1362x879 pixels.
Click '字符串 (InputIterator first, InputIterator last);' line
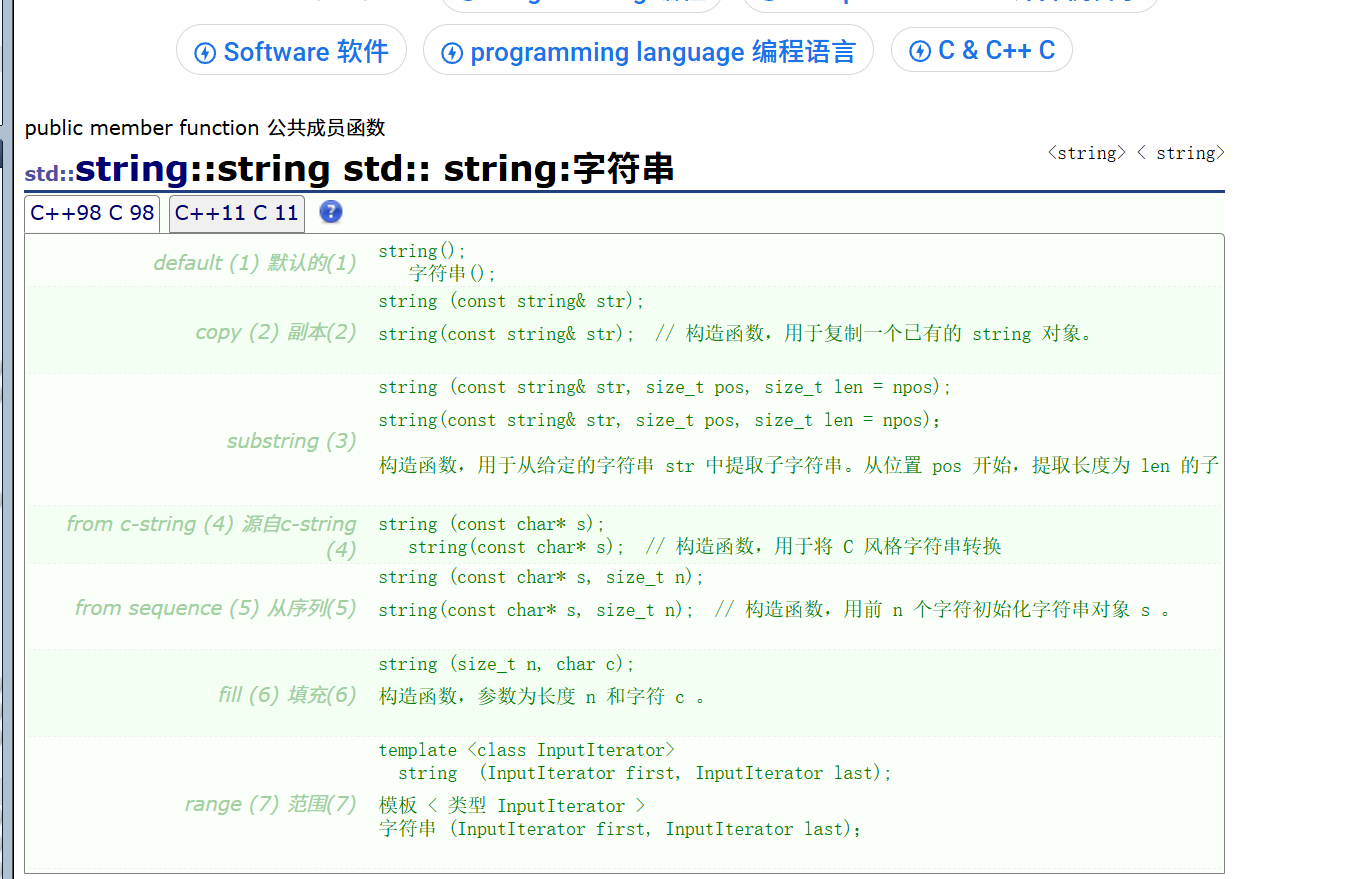pyautogui.click(x=620, y=829)
